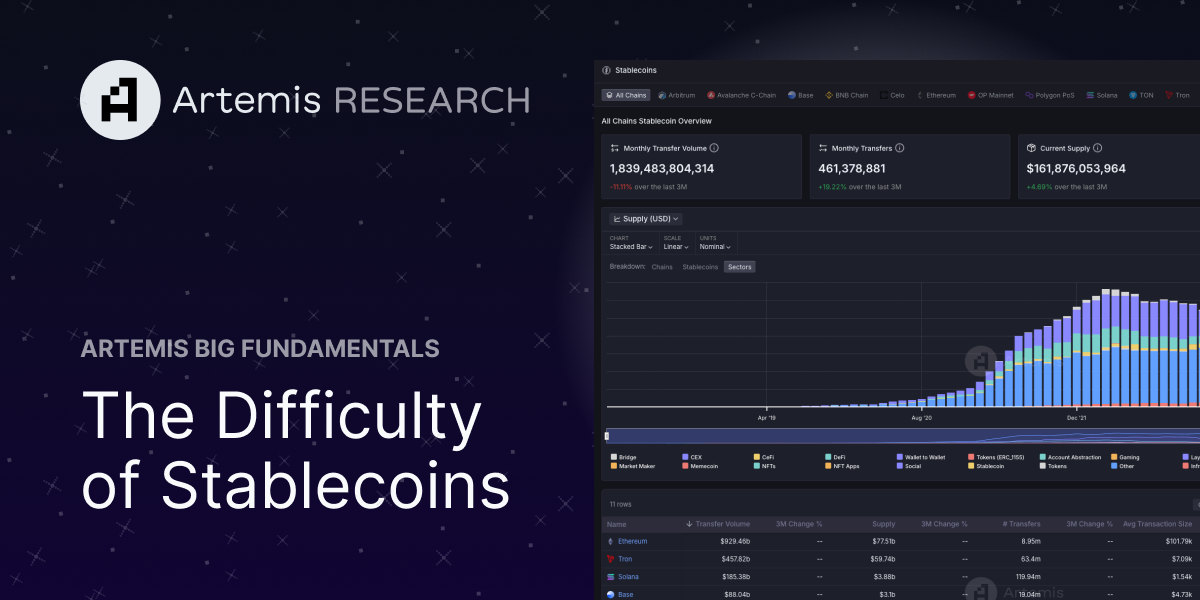1200x600 pixels.
Task: Select the All Chains tab
Action: (626, 95)
